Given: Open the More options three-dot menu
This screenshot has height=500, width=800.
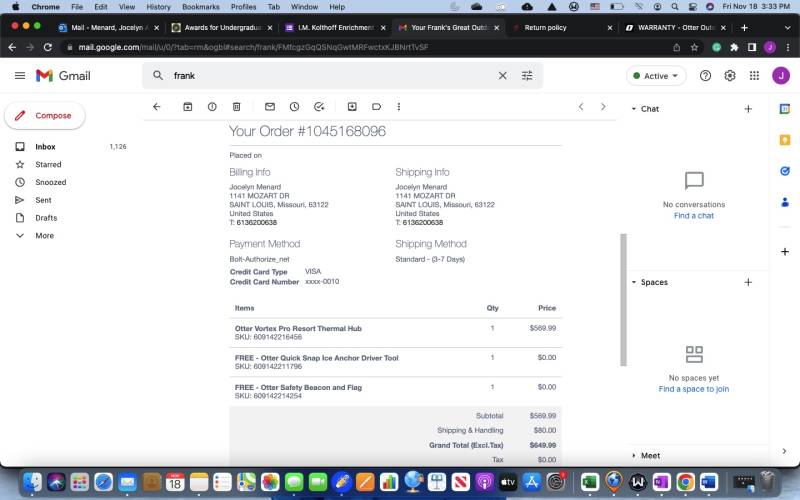Looking at the screenshot, I should (x=399, y=107).
